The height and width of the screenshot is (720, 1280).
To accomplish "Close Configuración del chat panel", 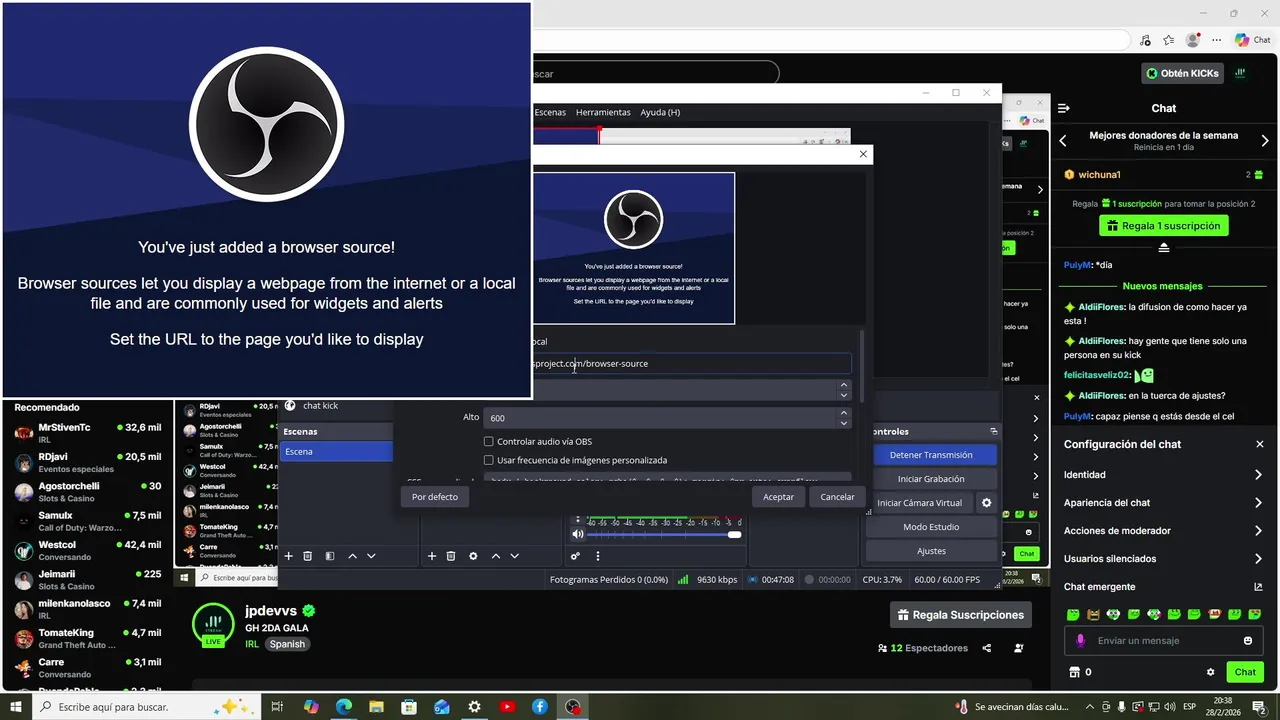I will tap(1260, 444).
